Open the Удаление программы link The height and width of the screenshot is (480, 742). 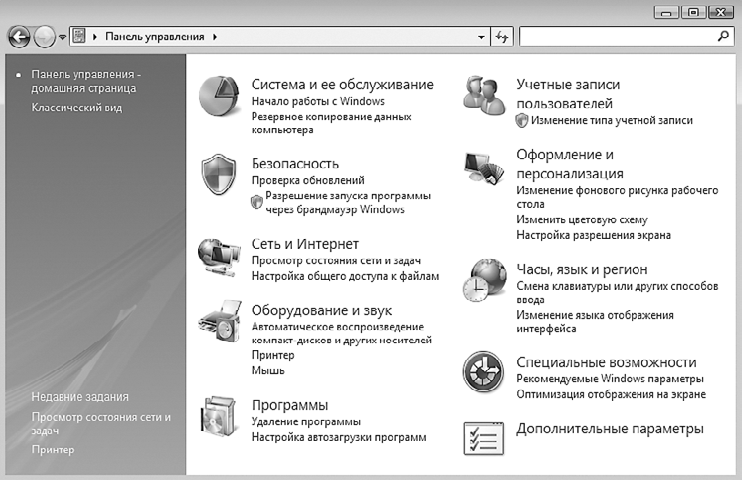tap(306, 422)
